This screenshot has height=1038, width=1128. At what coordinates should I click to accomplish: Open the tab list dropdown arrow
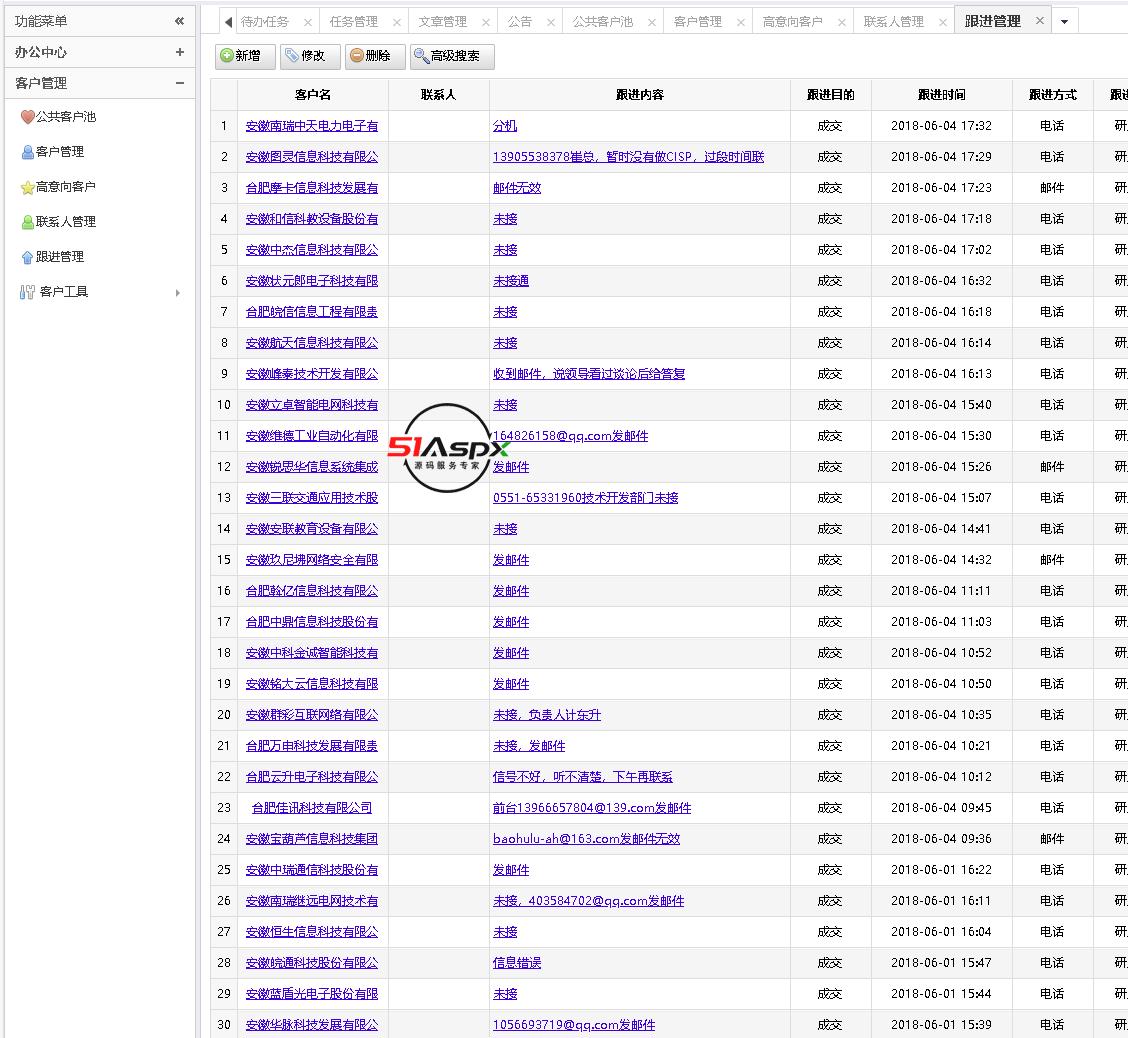[x=1064, y=21]
